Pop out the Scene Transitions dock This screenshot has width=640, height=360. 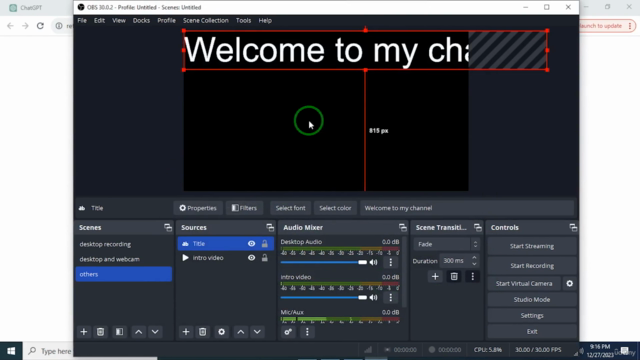point(478,227)
